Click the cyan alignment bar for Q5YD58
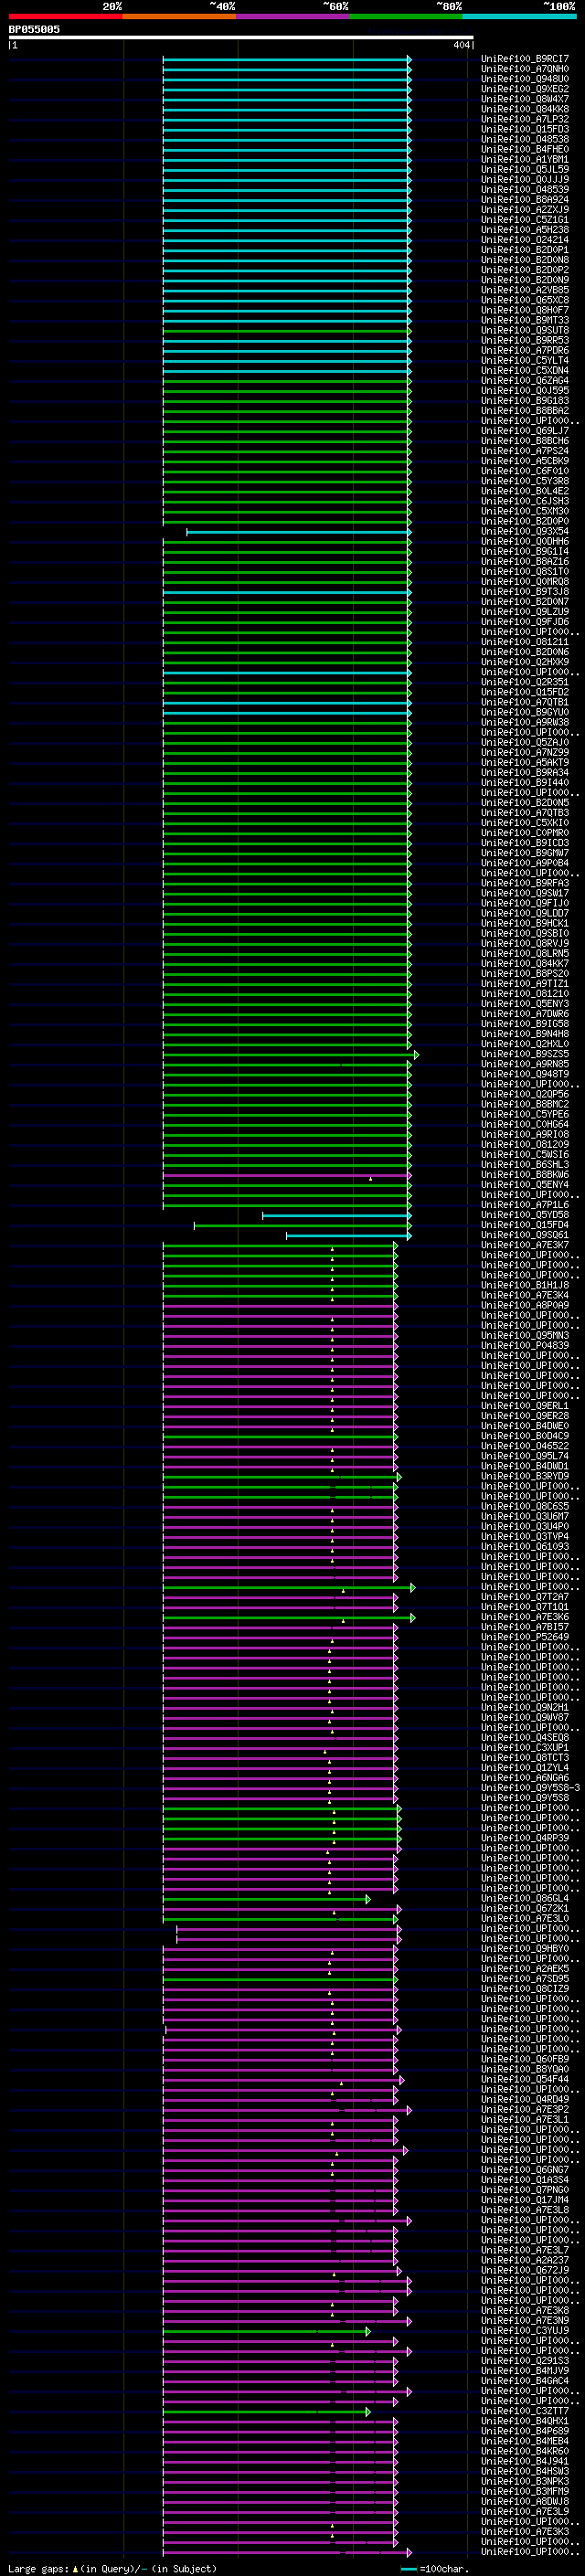Screen dimensions: 585x2576 [x=336, y=1216]
